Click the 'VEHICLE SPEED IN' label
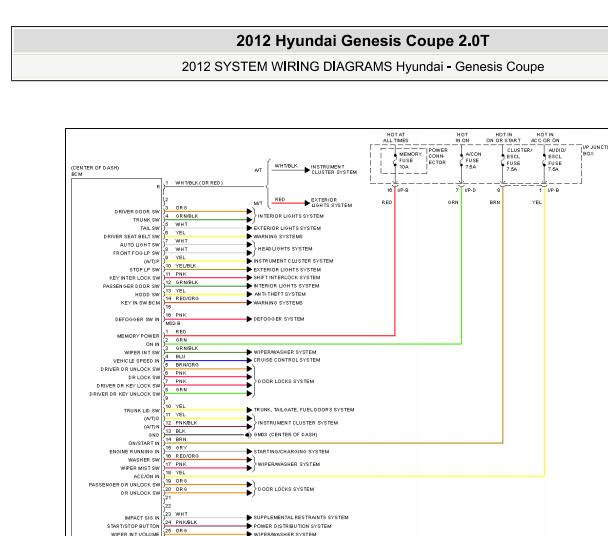 [x=136, y=361]
